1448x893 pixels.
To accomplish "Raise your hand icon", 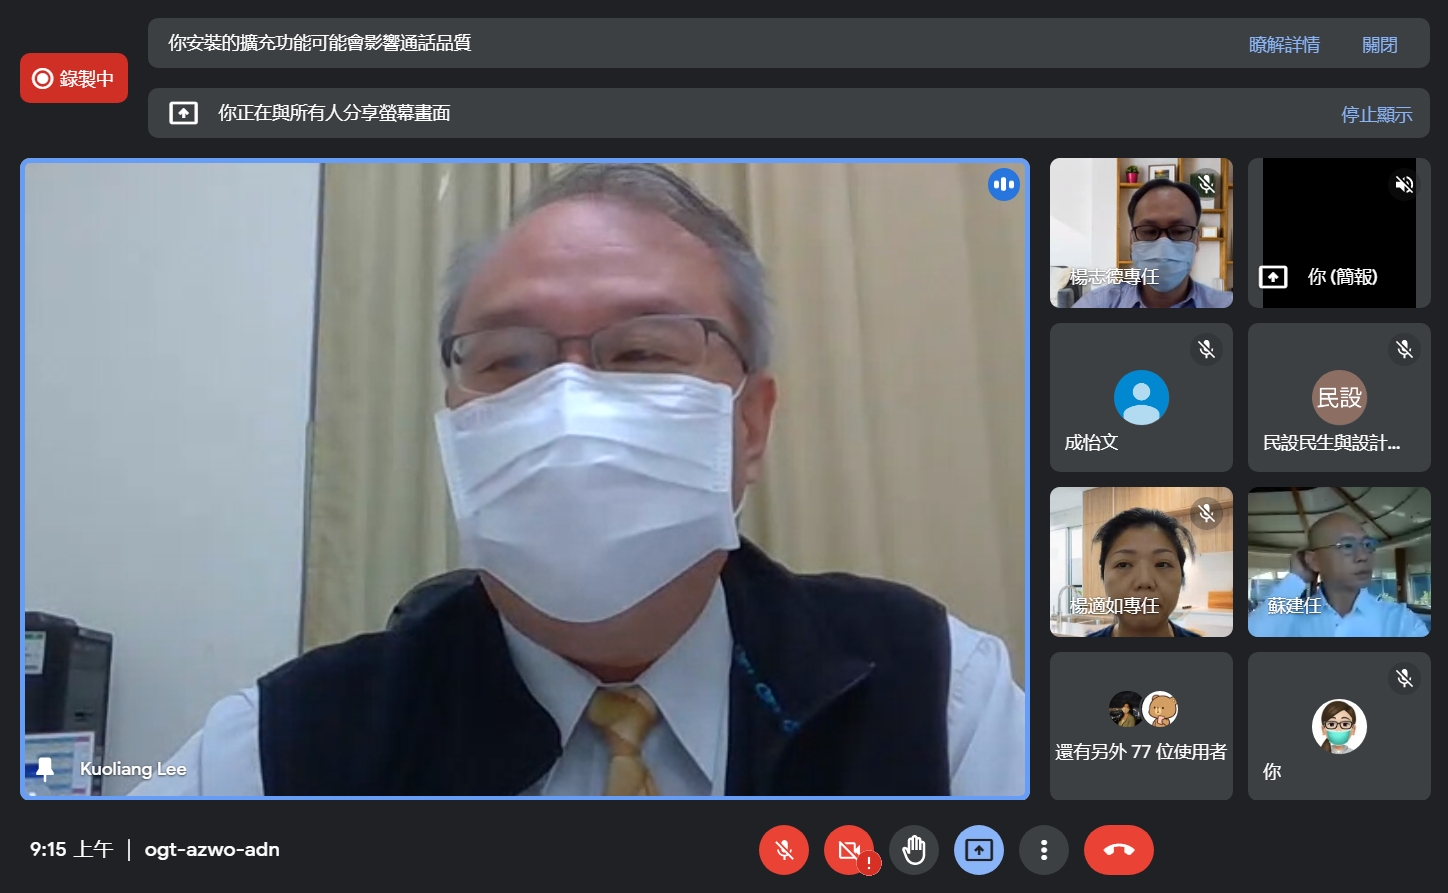I will click(x=914, y=850).
